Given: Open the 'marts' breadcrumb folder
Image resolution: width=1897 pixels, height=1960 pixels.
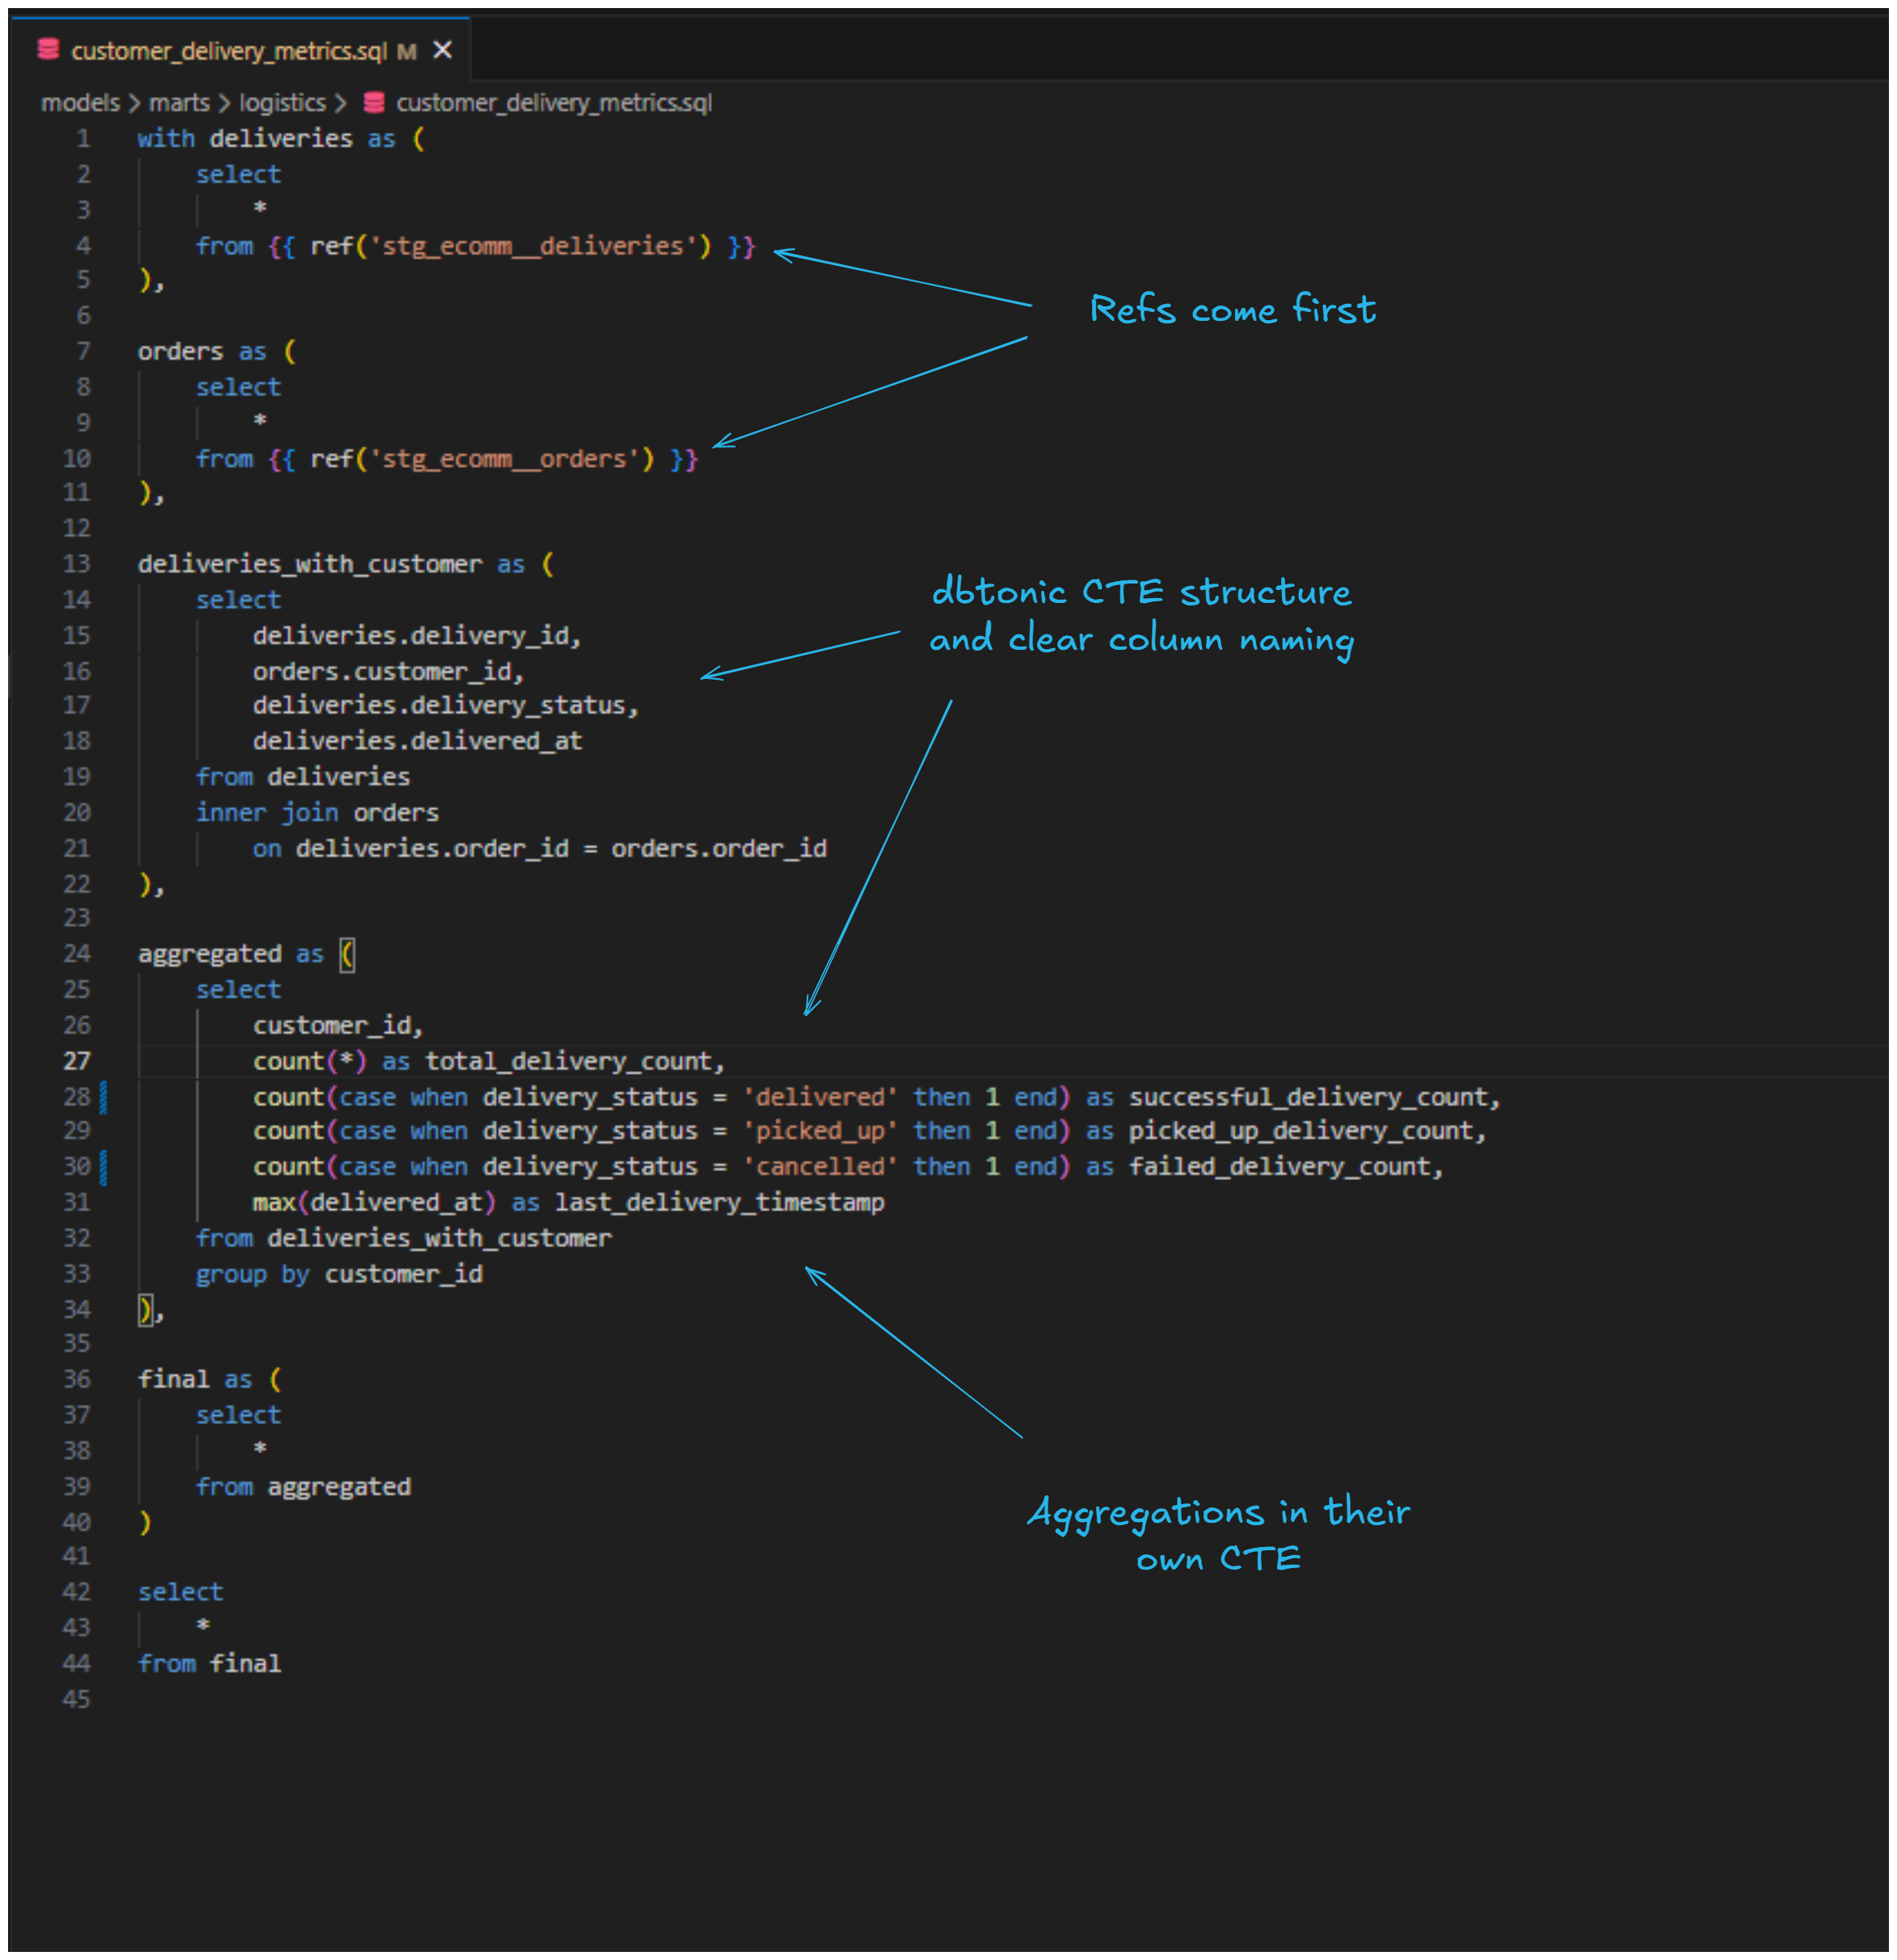Looking at the screenshot, I should pyautogui.click(x=179, y=103).
